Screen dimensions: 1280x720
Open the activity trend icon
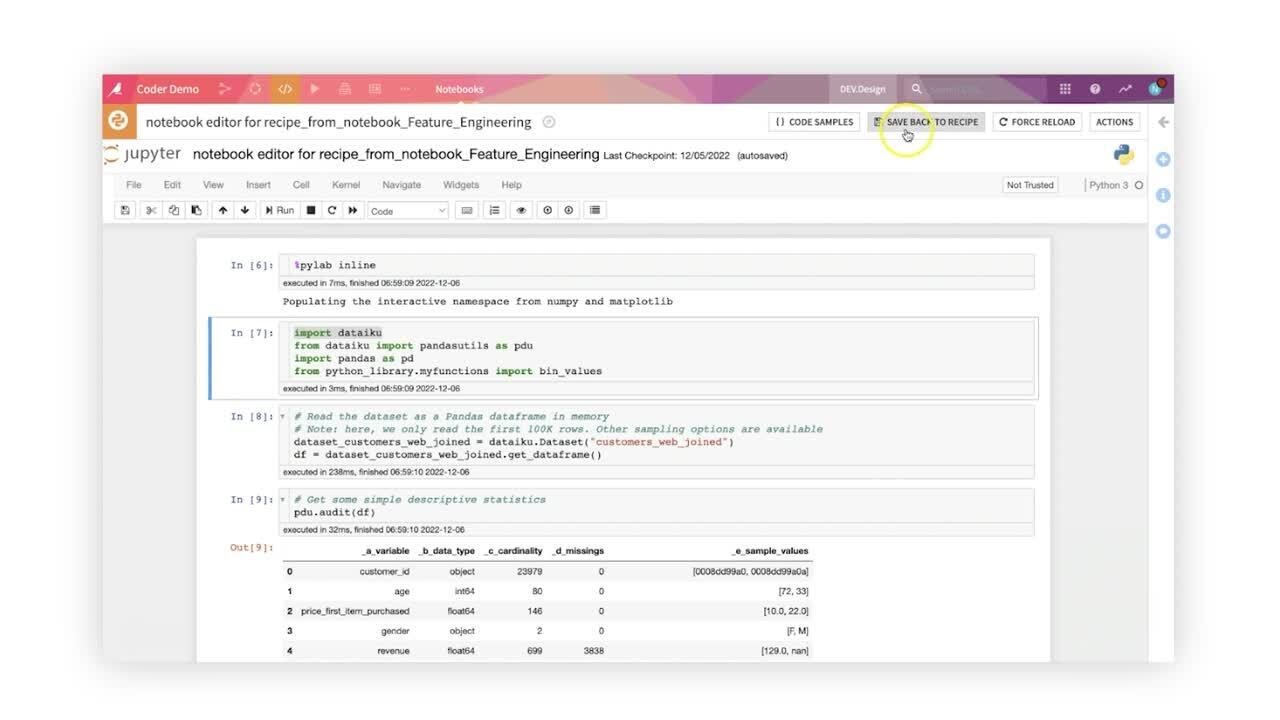coord(1125,89)
